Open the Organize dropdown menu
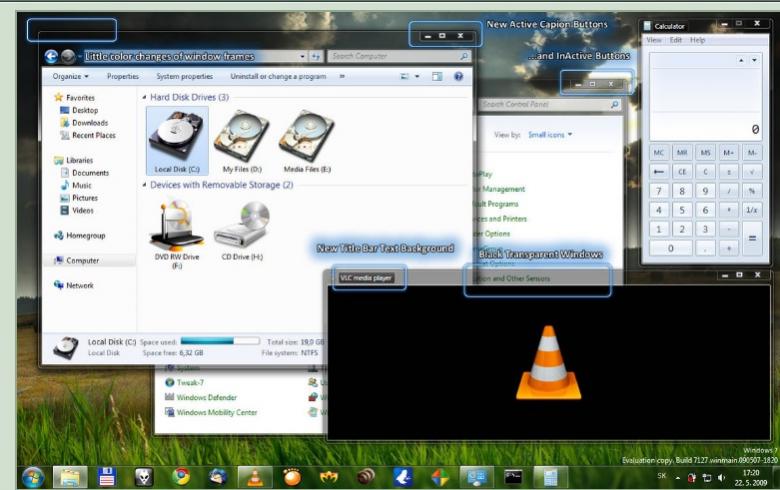The image size is (780, 490). click(x=71, y=76)
